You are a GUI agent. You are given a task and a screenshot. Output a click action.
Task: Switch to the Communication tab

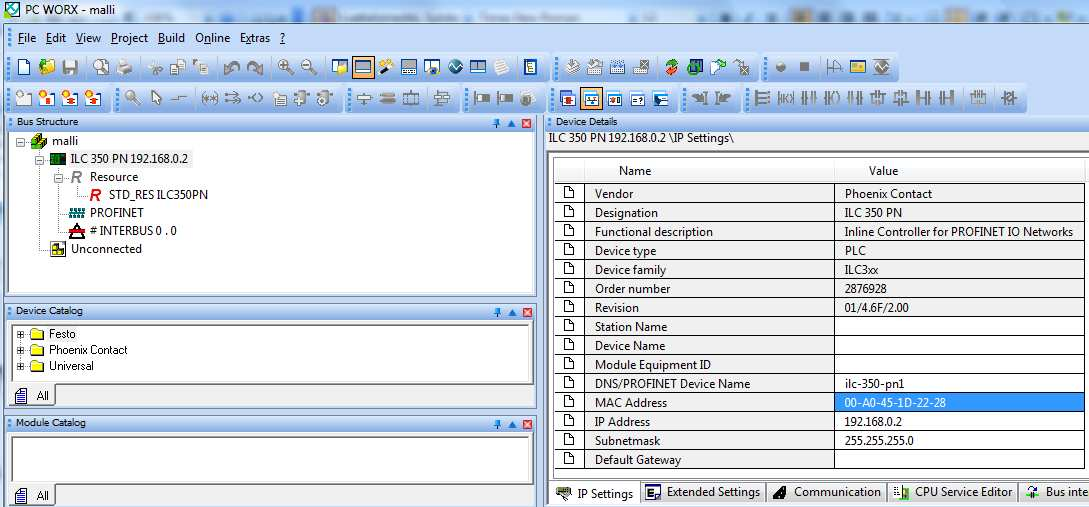tap(828, 492)
